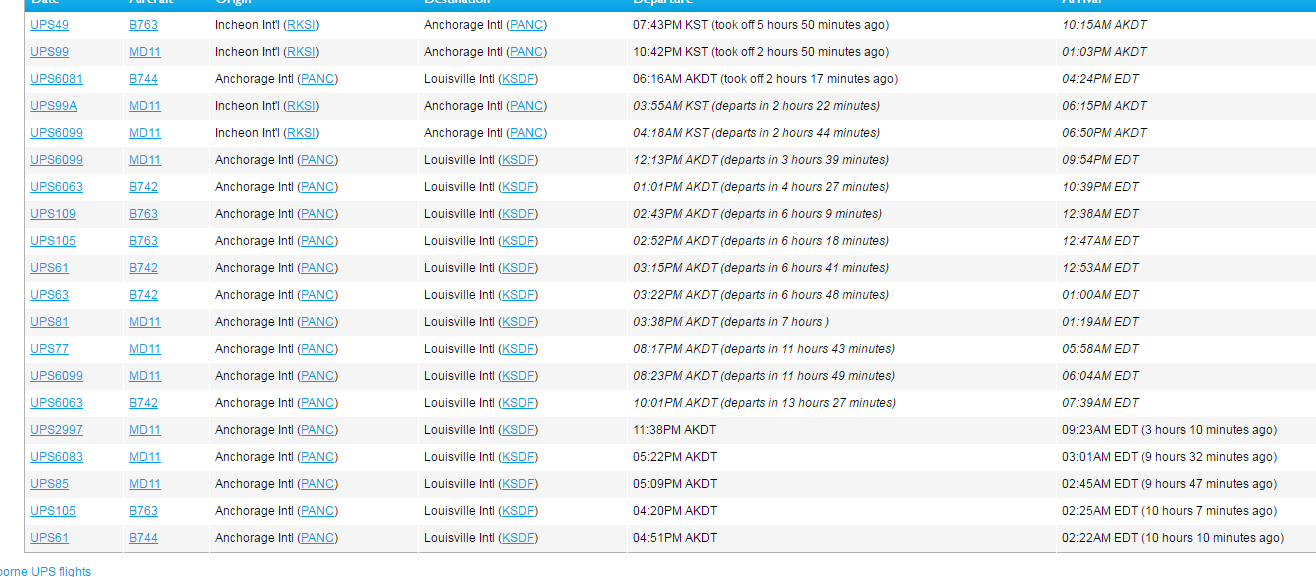Open KSDF destination link in UPS6083 row
This screenshot has height=577, width=1316.
(x=518, y=457)
